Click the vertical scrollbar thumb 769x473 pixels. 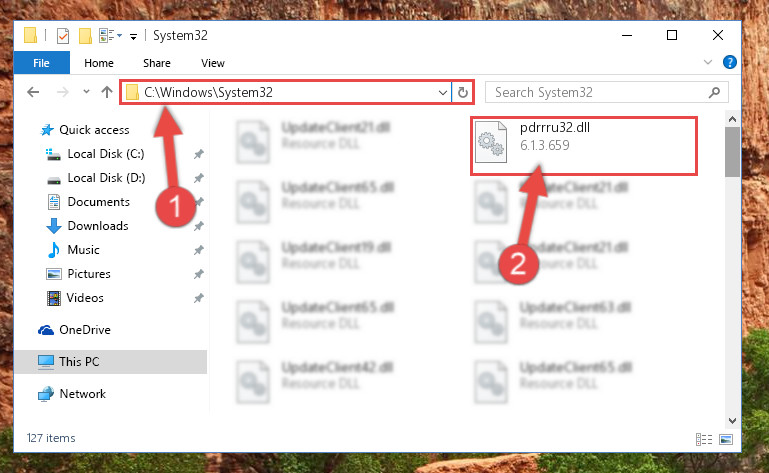pyautogui.click(x=732, y=152)
